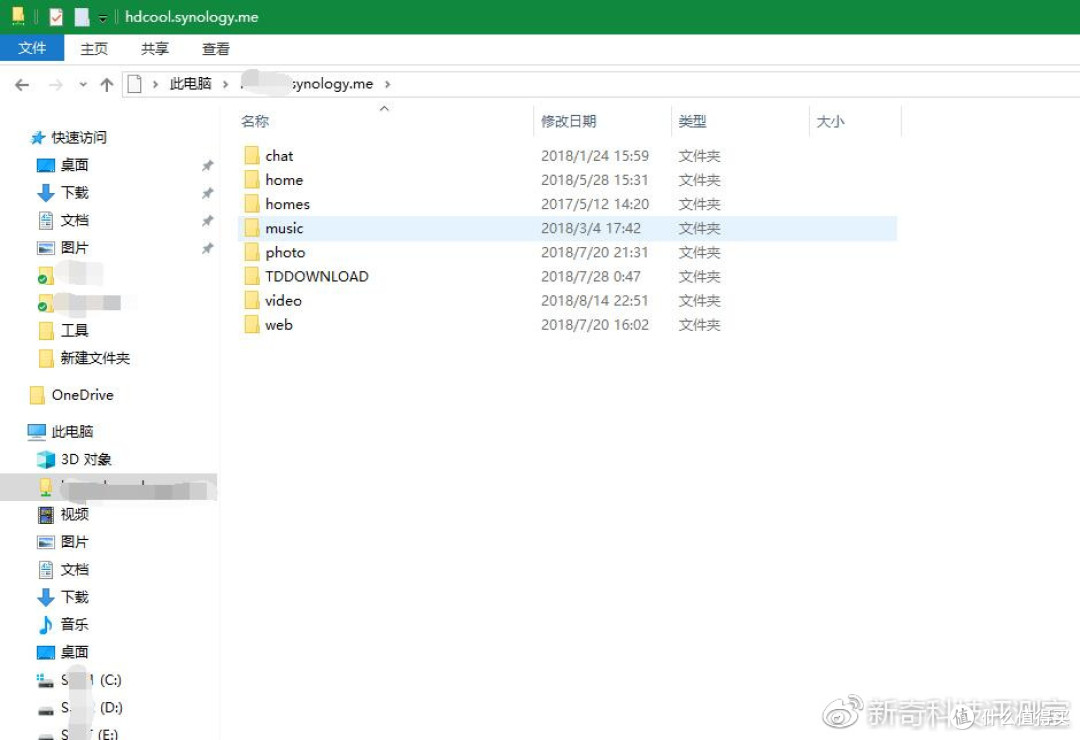Open the 文件 menu
Image resolution: width=1080 pixels, height=740 pixels.
(33, 47)
